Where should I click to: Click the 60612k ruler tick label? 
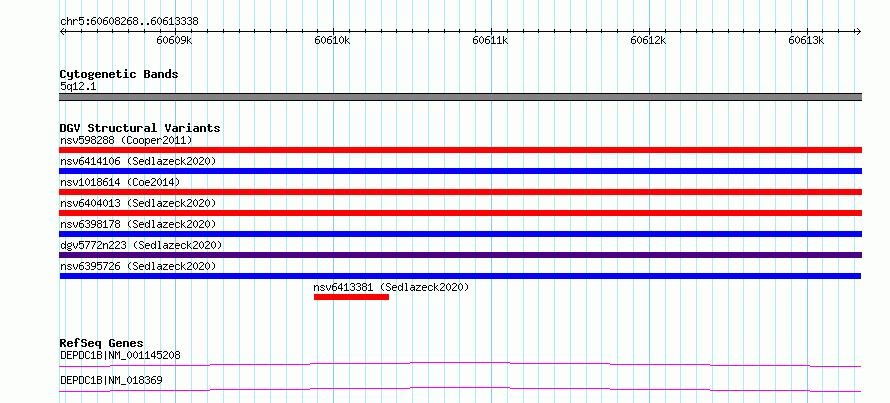tap(648, 41)
